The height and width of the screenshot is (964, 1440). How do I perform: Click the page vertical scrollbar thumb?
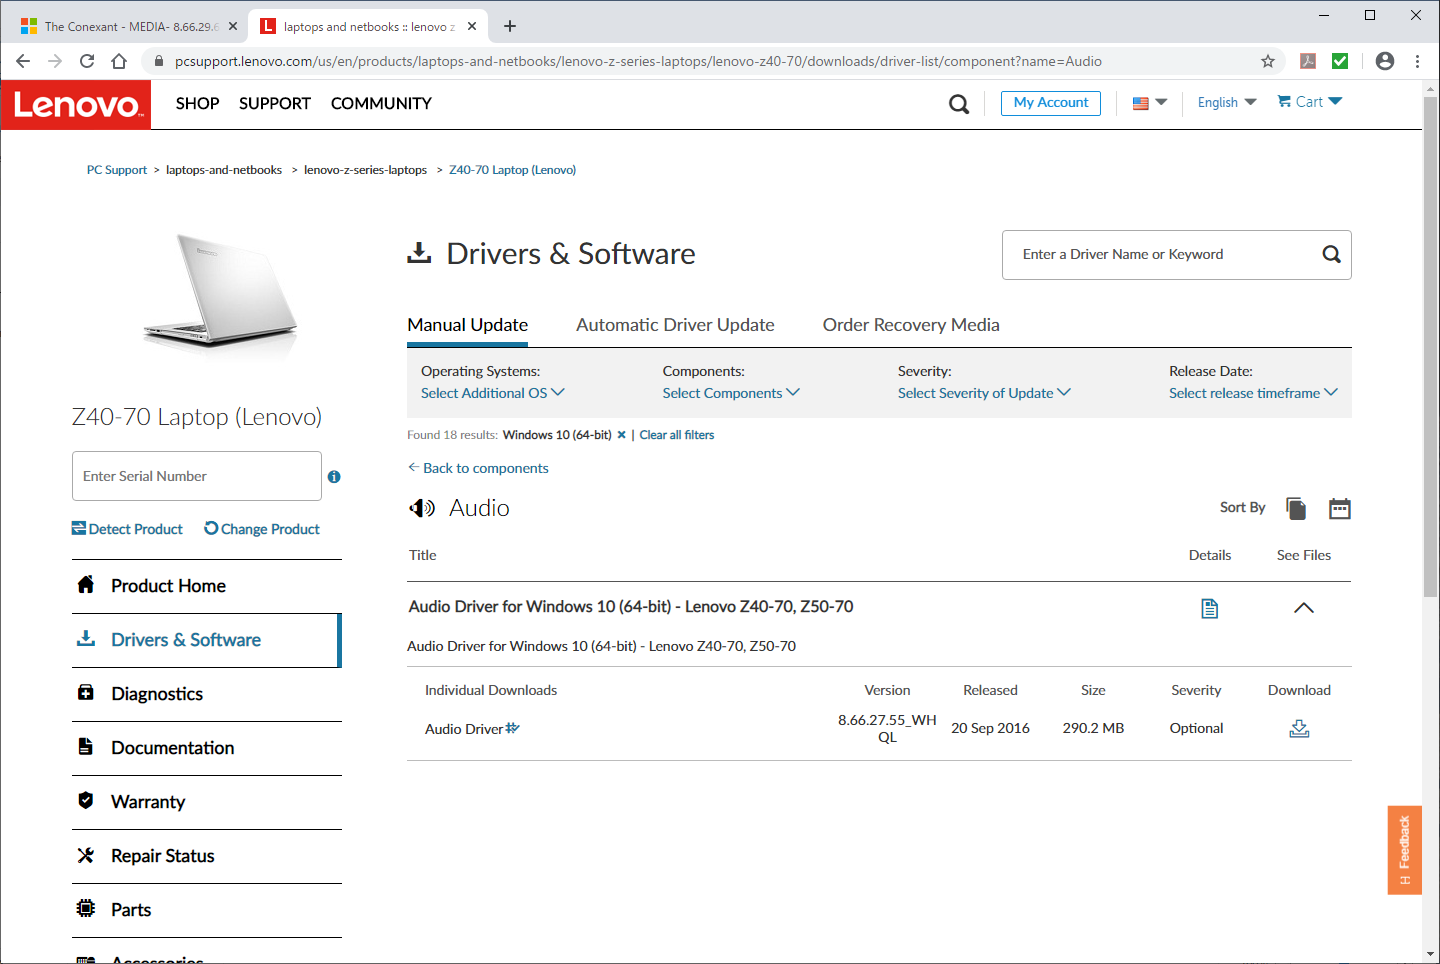(x=1431, y=347)
